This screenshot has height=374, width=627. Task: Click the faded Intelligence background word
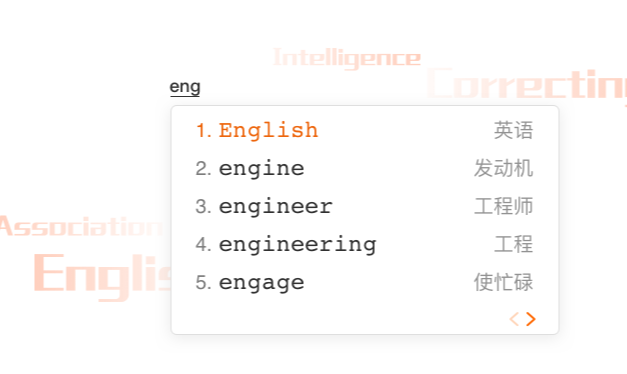point(347,58)
